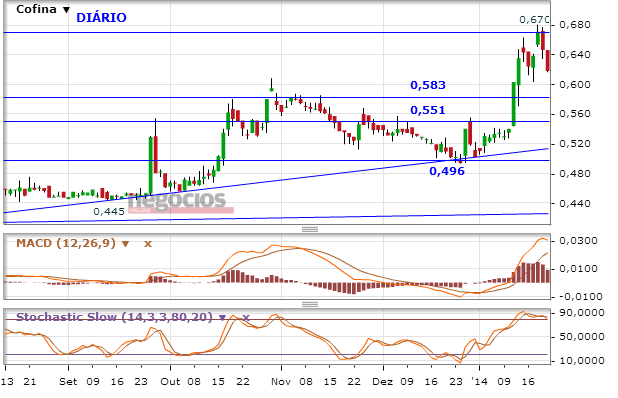Open the MACD (12,26,9) settings dropdown arrow
This screenshot has width=618, height=398.
coord(125,244)
